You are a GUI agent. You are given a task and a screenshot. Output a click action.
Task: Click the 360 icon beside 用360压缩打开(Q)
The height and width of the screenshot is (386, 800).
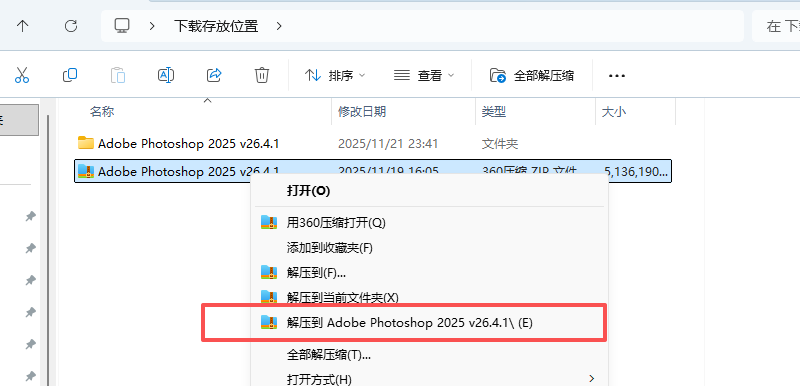click(x=269, y=222)
